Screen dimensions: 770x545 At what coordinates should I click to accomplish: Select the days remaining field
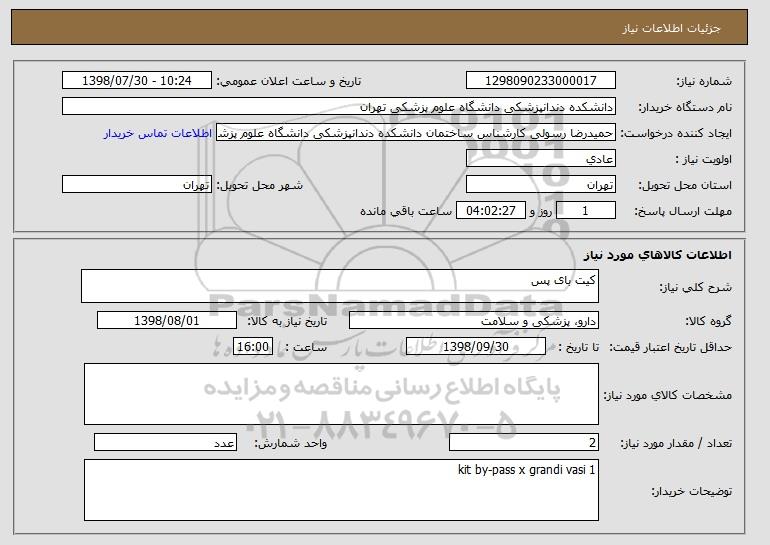tap(585, 211)
